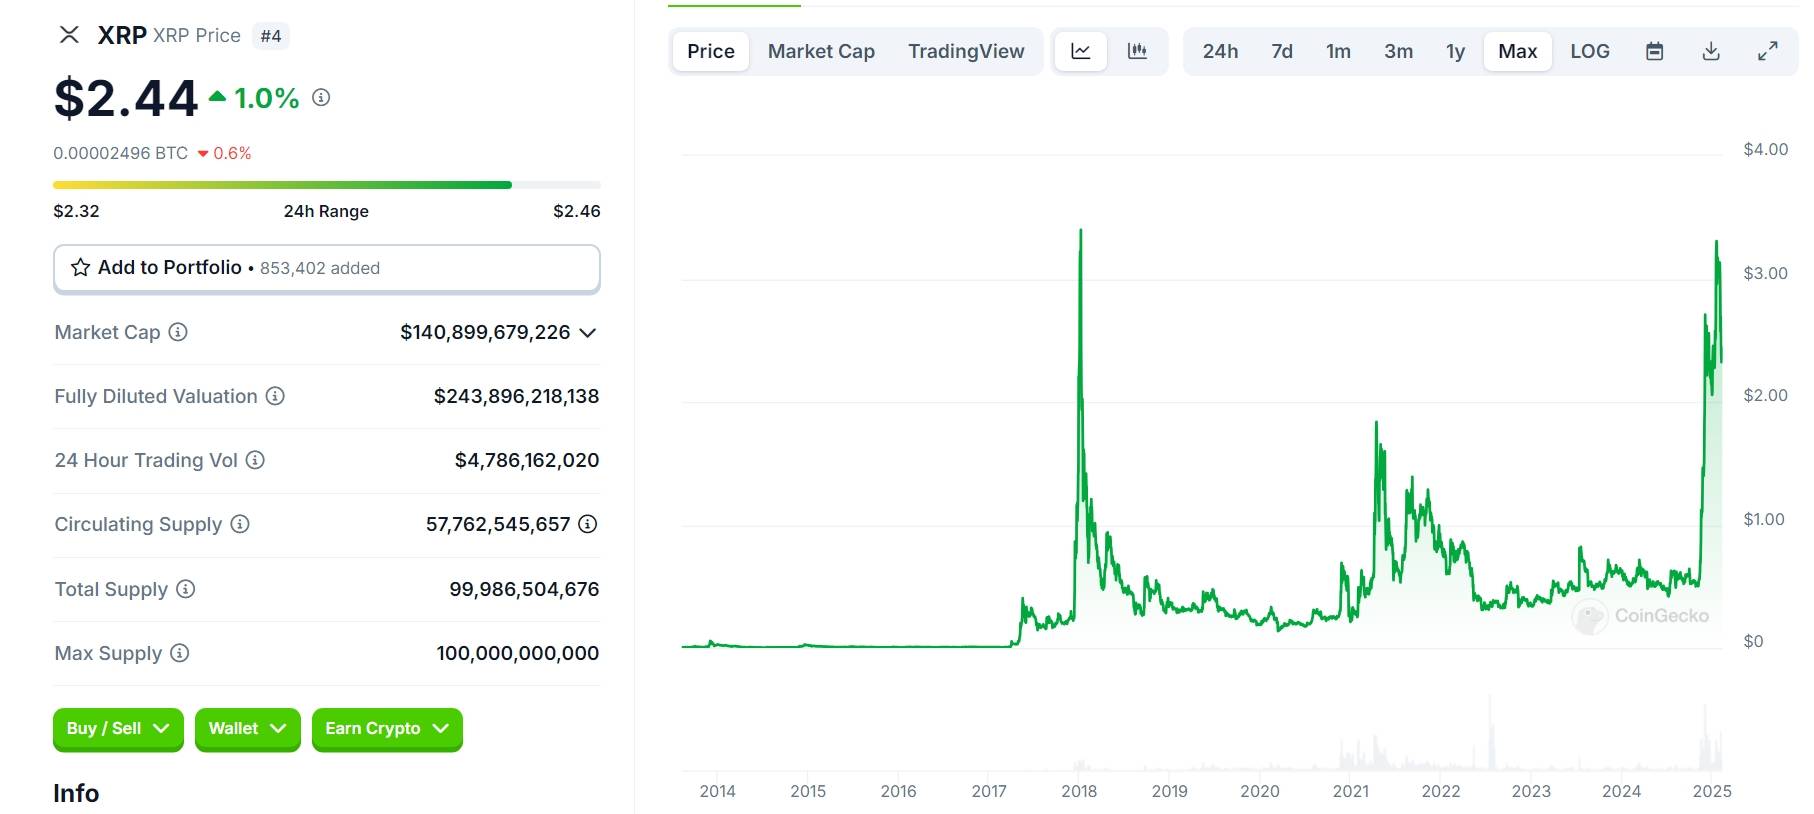Image resolution: width=1814 pixels, height=814 pixels.
Task: Set chart range to 7d
Action: coord(1282,51)
